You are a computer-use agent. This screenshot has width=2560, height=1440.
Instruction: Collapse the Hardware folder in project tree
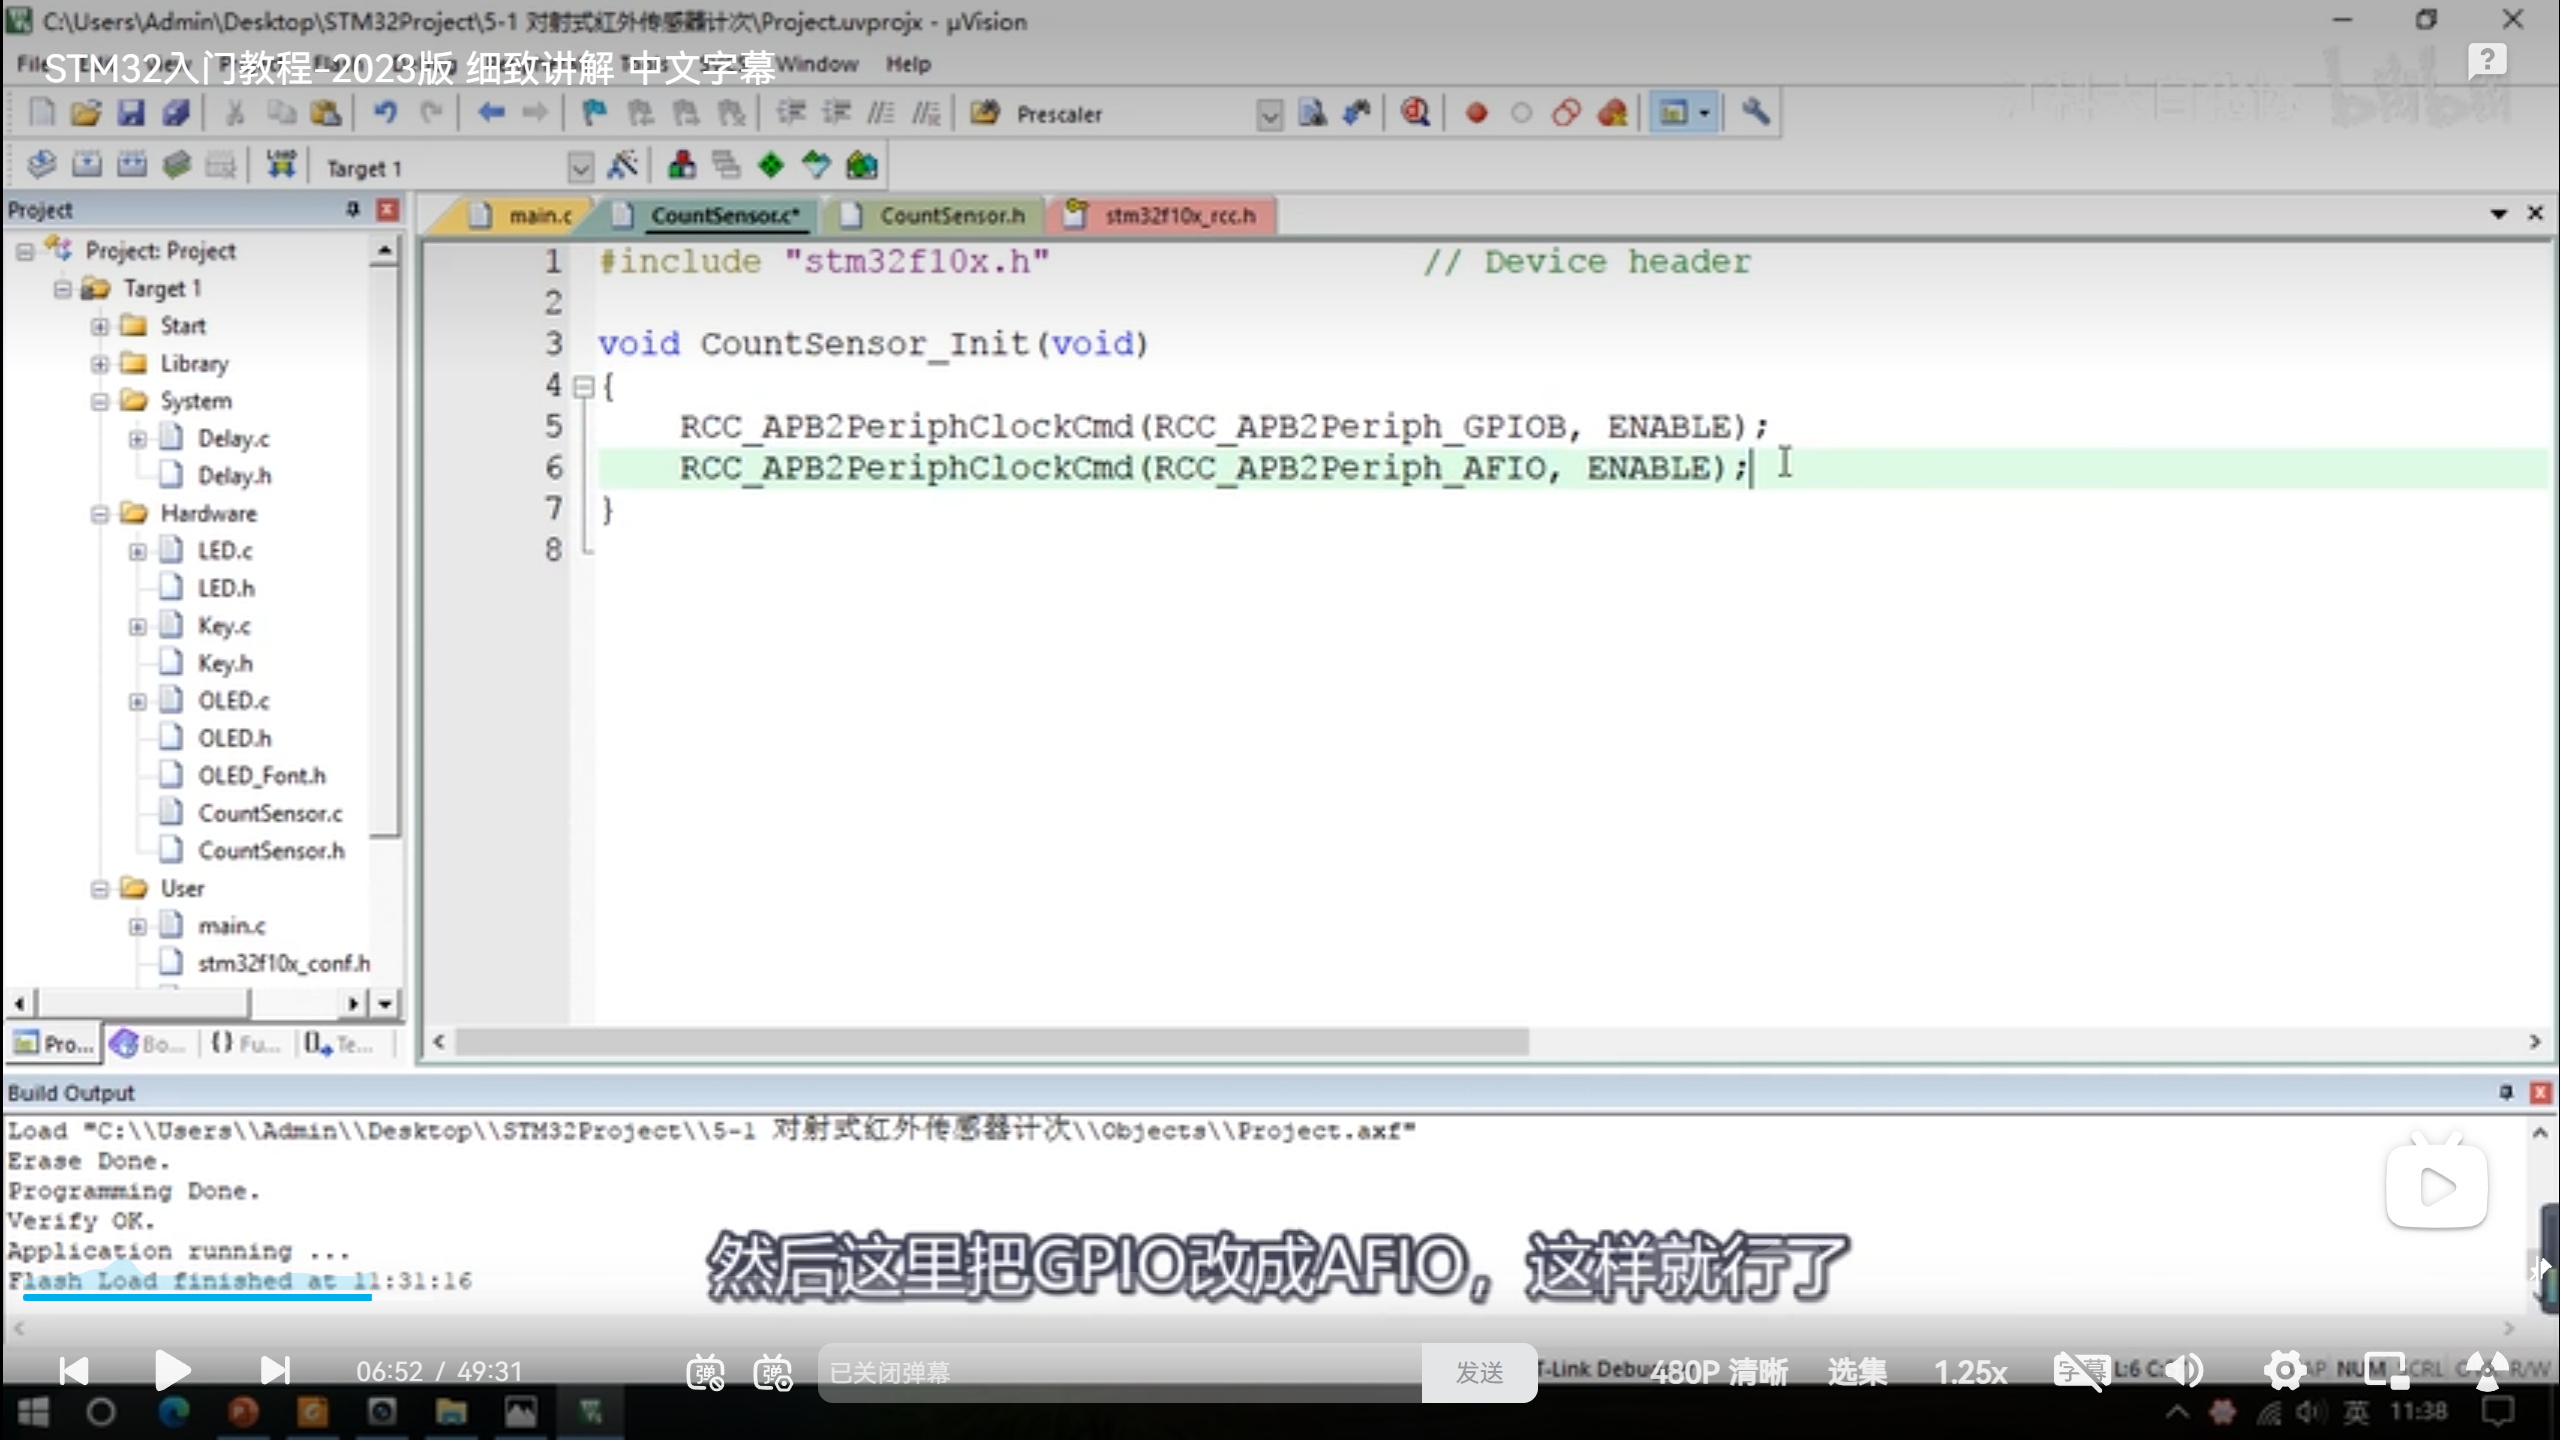tap(100, 514)
